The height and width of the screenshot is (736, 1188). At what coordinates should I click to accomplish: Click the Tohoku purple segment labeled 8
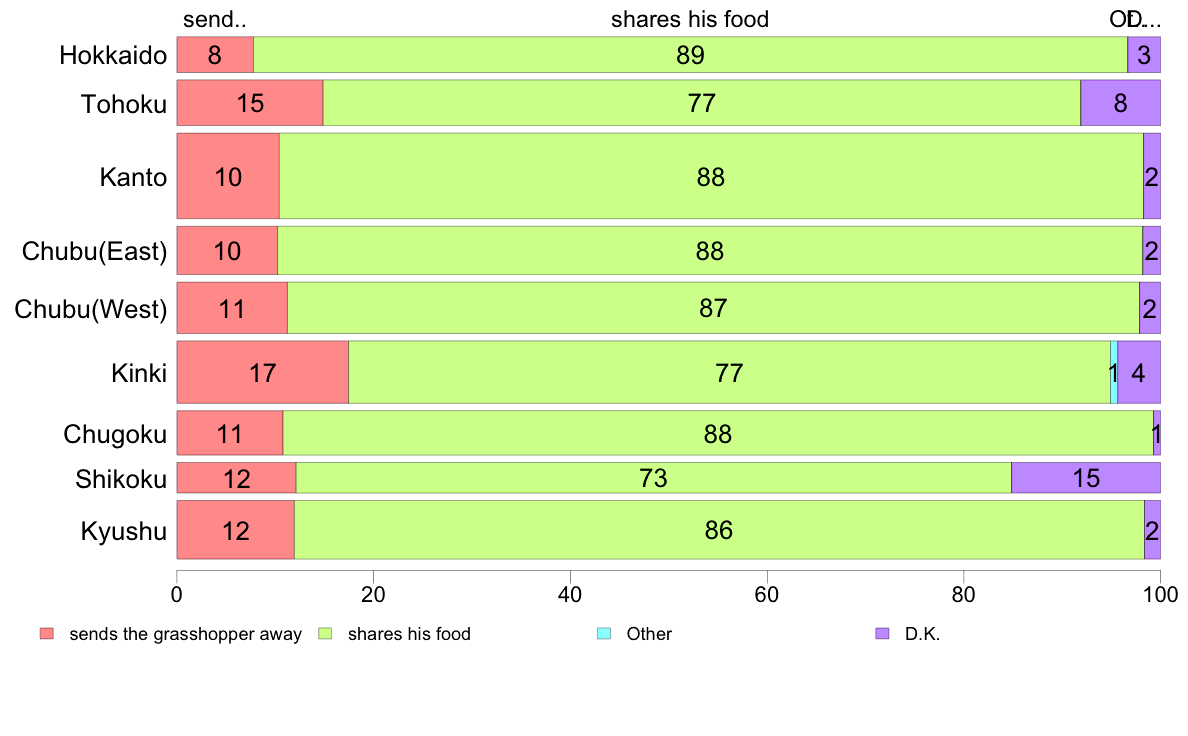pyautogui.click(x=1121, y=103)
